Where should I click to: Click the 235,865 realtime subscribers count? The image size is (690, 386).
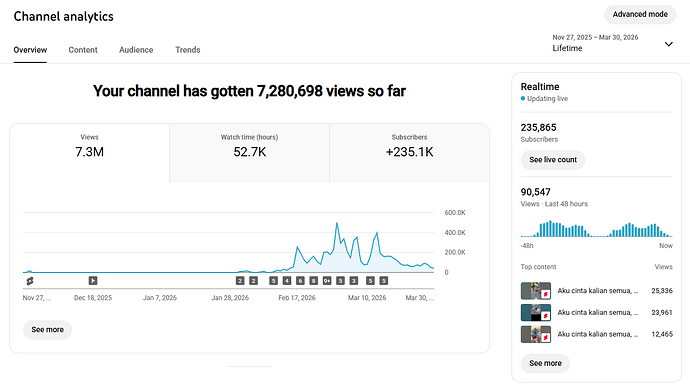click(x=538, y=128)
